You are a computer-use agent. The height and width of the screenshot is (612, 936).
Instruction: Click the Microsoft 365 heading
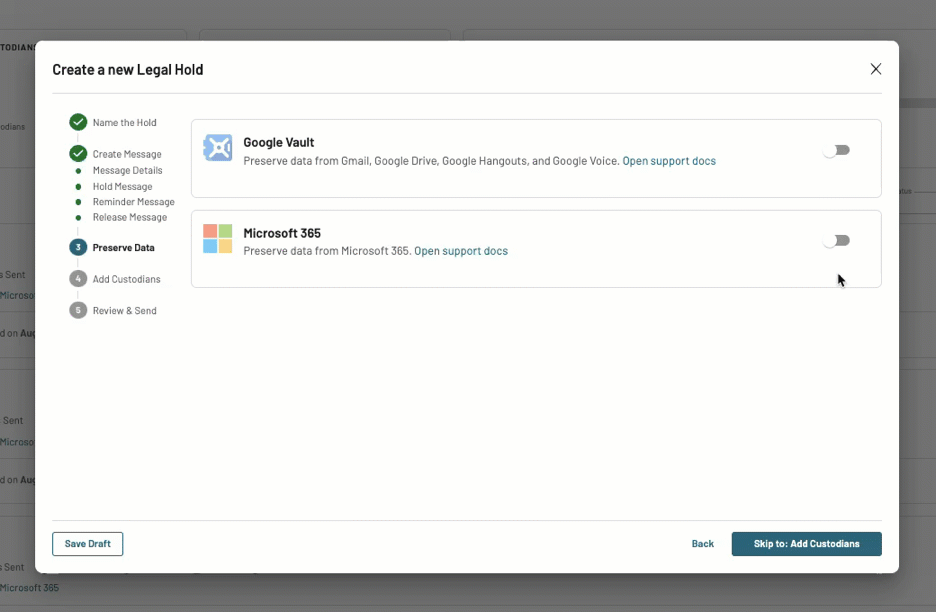click(282, 233)
